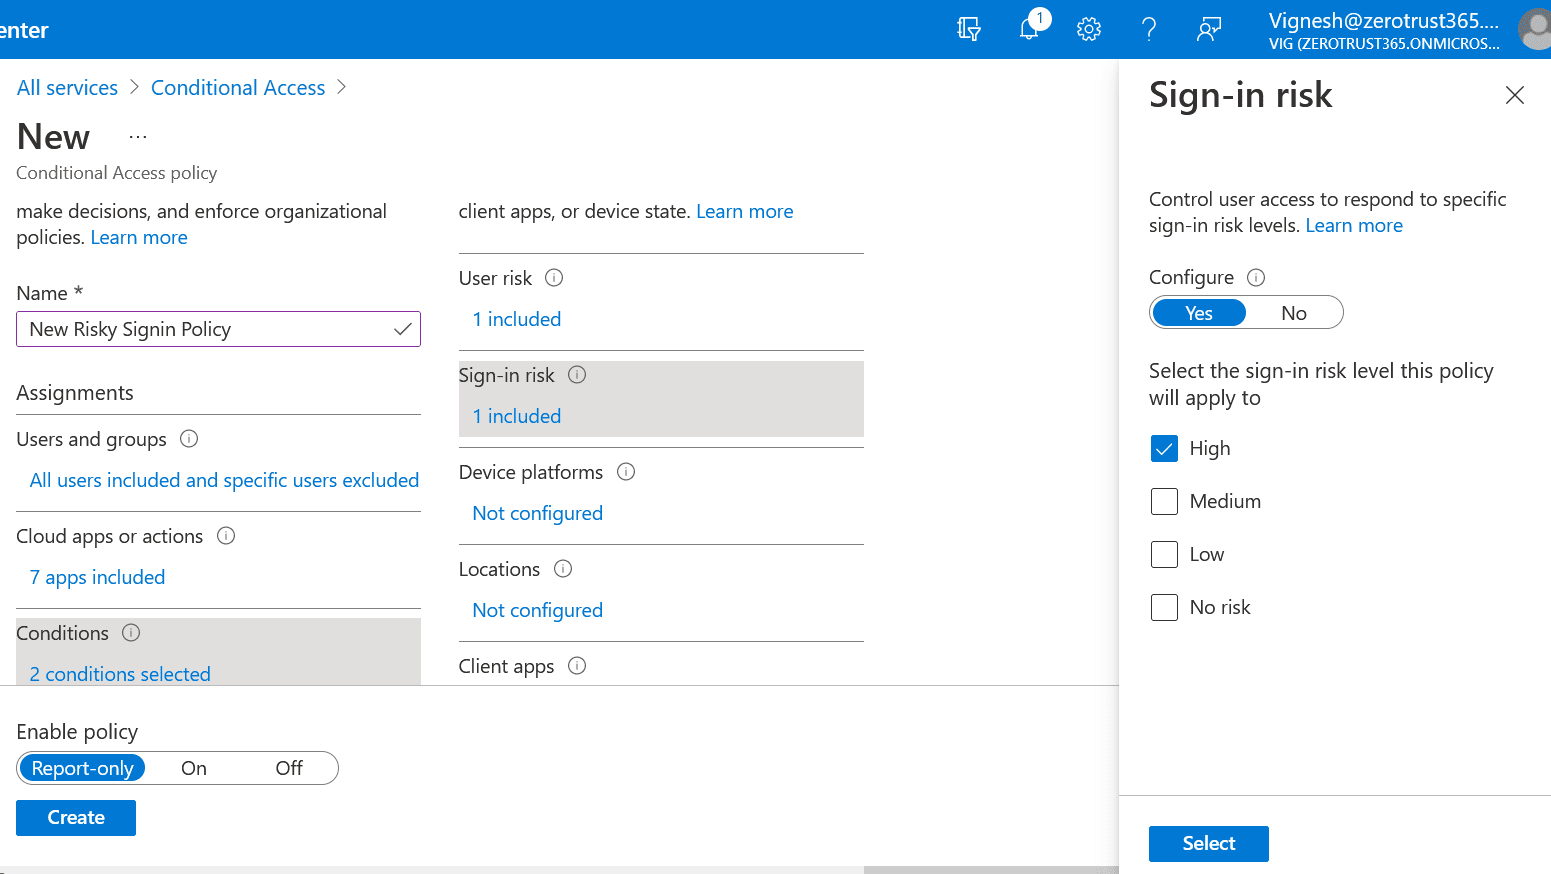Set Configure toggle to Yes
Image resolution: width=1551 pixels, height=874 pixels.
pos(1199,313)
